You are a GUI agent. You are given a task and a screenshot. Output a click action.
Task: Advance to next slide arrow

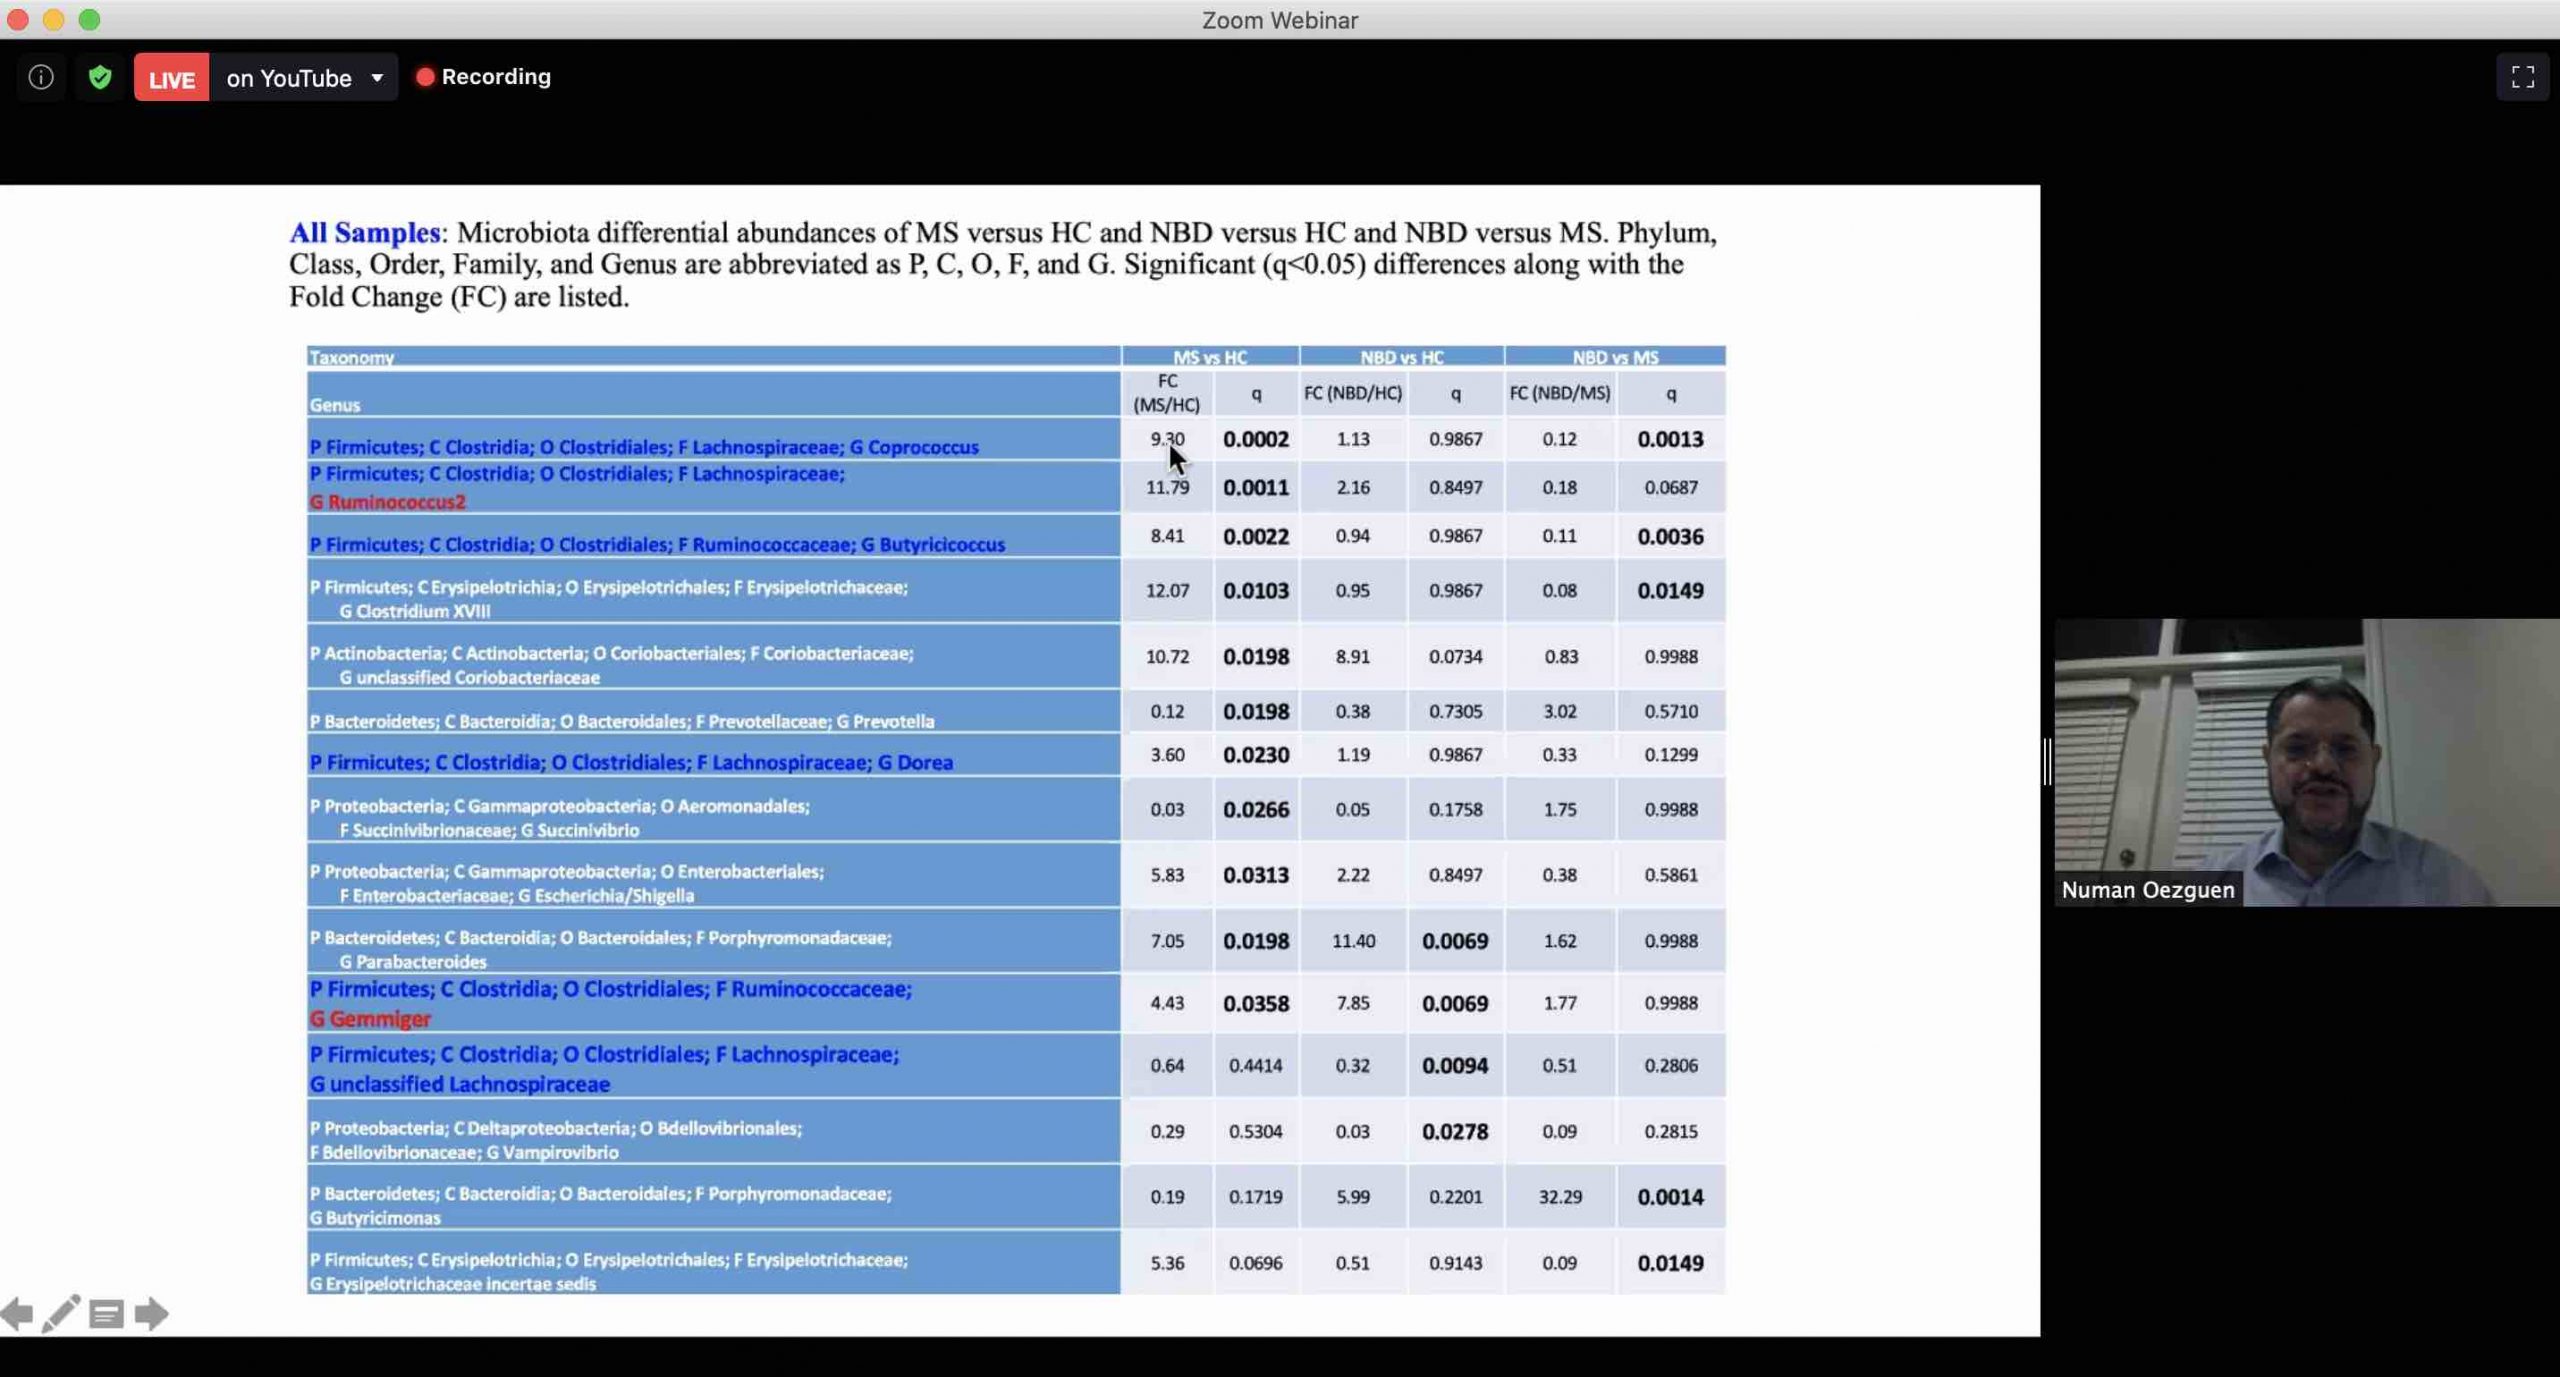pyautogui.click(x=151, y=1314)
